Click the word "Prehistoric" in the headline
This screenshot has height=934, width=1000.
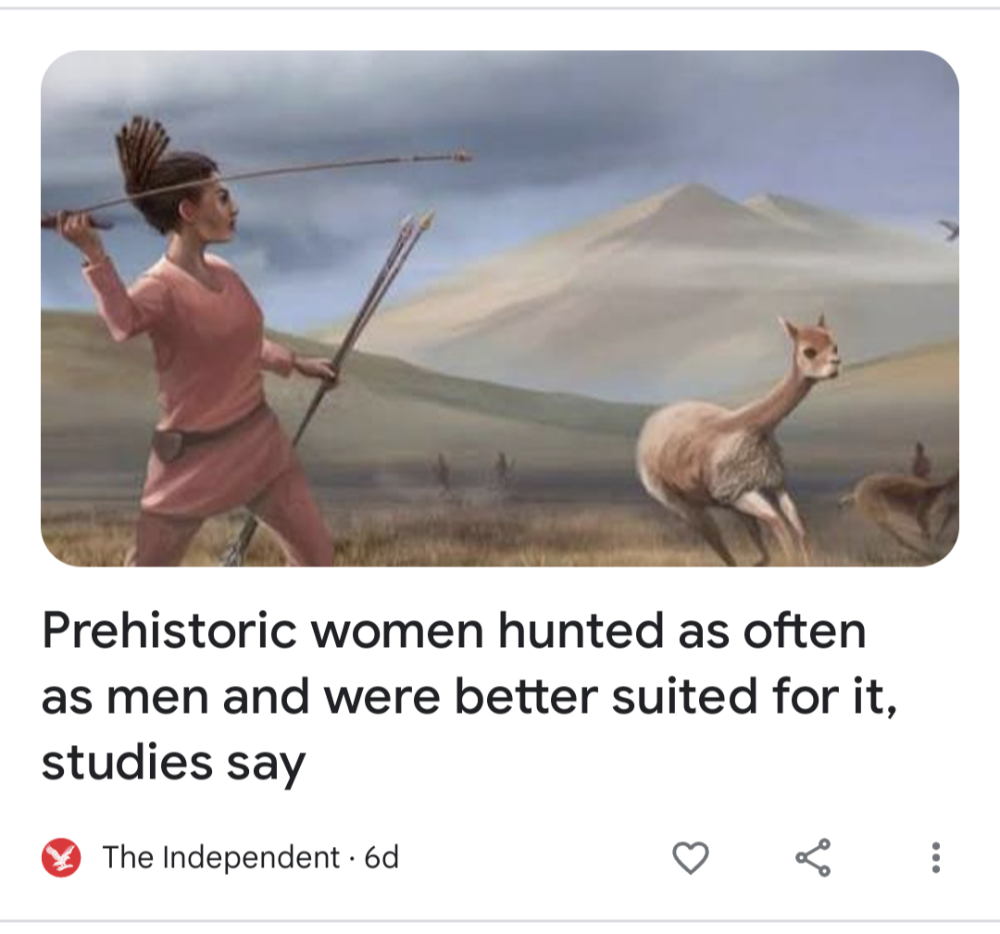[169, 631]
